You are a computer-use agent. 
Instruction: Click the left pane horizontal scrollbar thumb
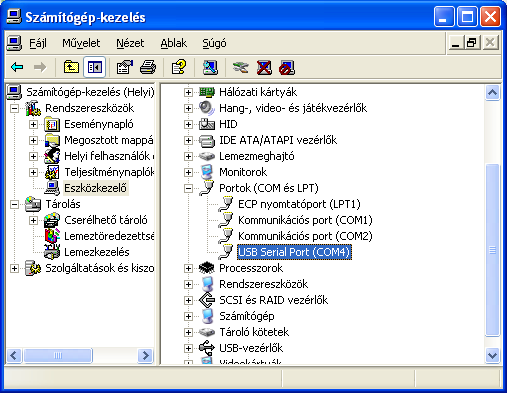tap(58, 356)
